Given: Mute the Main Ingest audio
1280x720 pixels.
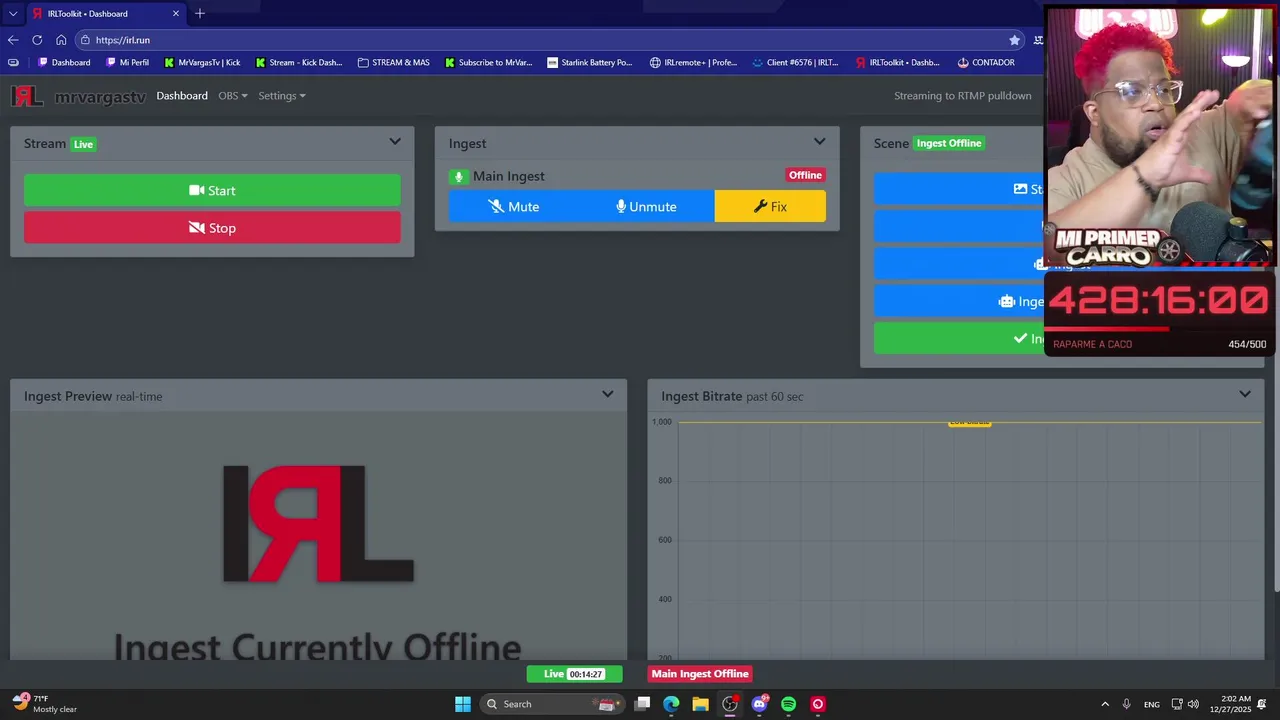Looking at the screenshot, I should coord(513,207).
